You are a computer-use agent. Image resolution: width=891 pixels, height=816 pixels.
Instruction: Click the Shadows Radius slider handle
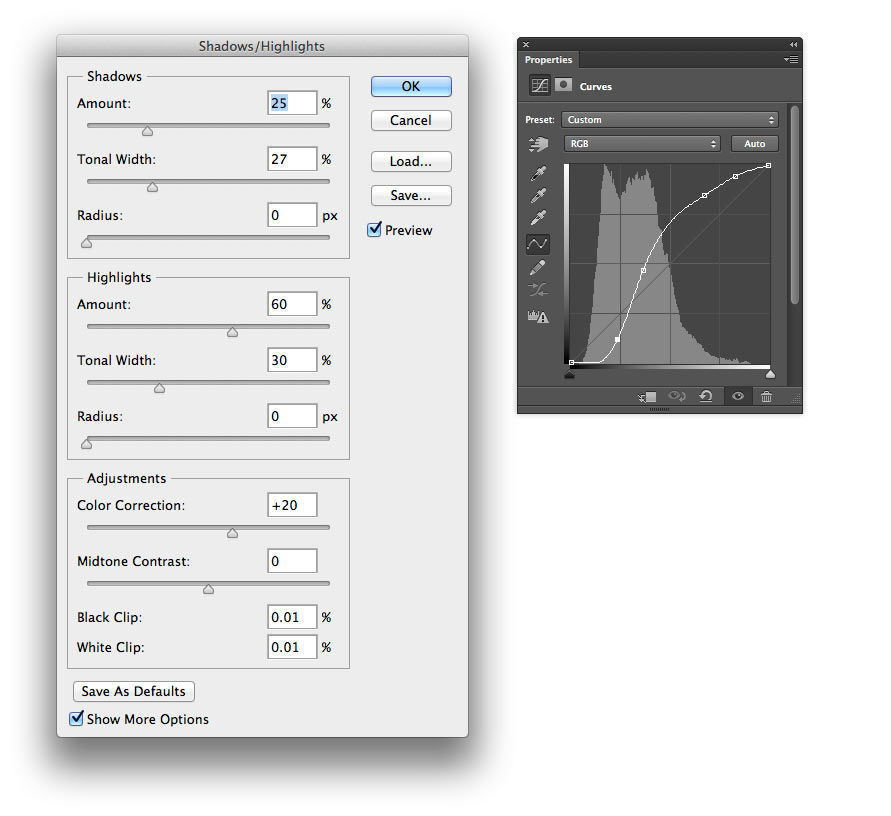pyautogui.click(x=86, y=243)
